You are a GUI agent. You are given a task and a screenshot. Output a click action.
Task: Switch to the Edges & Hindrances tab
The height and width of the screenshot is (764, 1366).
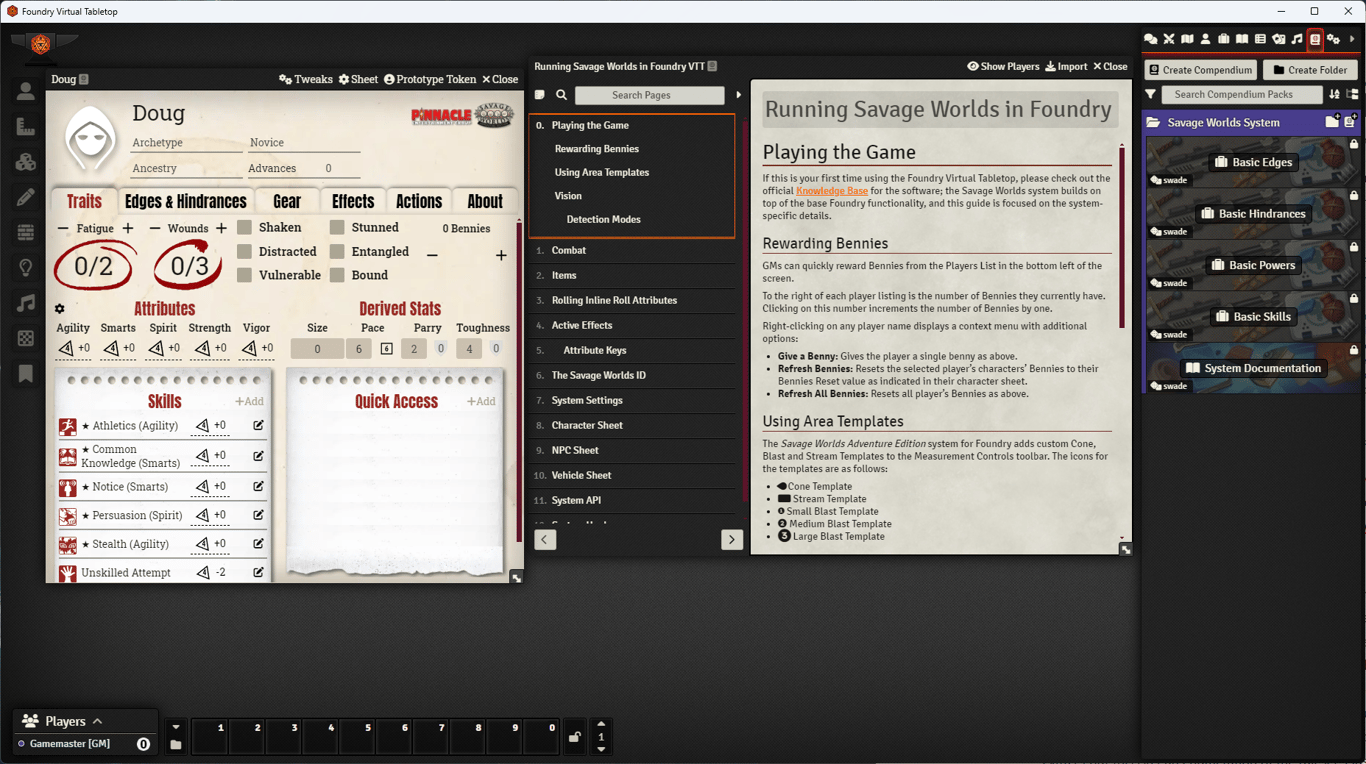pyautogui.click(x=186, y=201)
